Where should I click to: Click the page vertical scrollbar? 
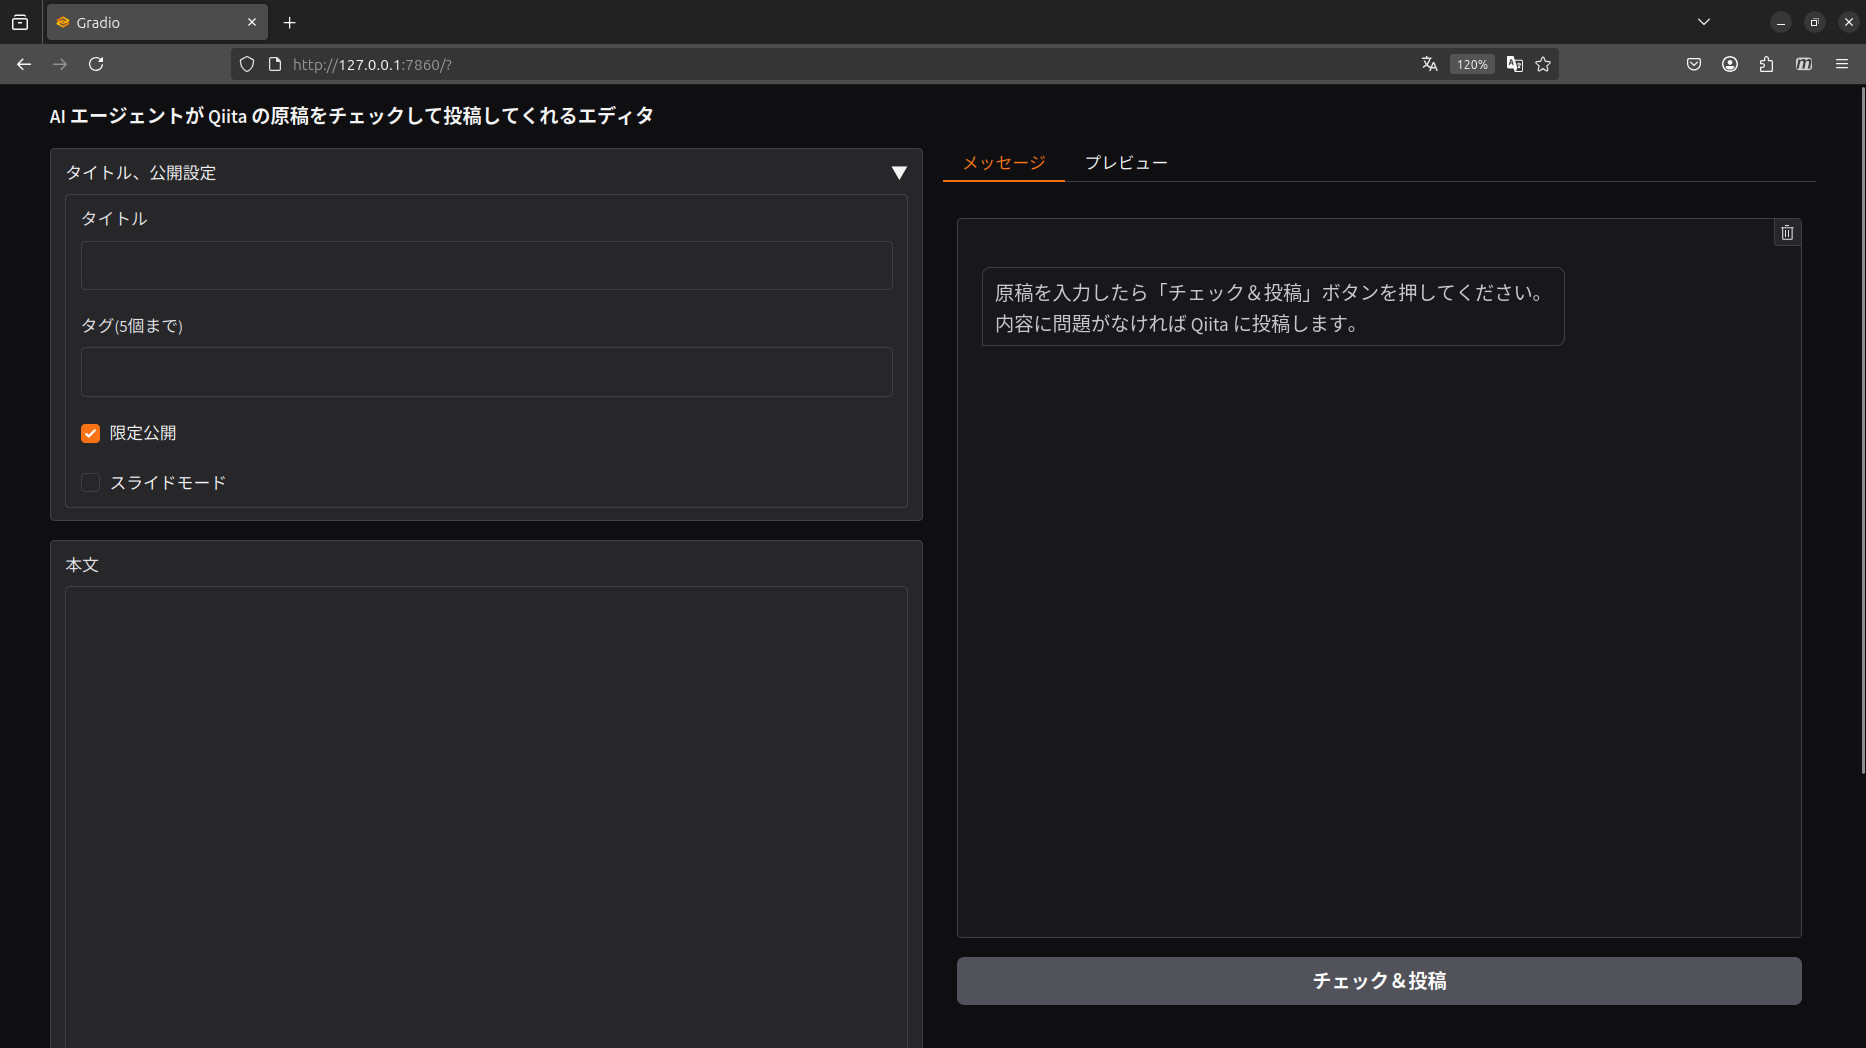coord(1862,430)
